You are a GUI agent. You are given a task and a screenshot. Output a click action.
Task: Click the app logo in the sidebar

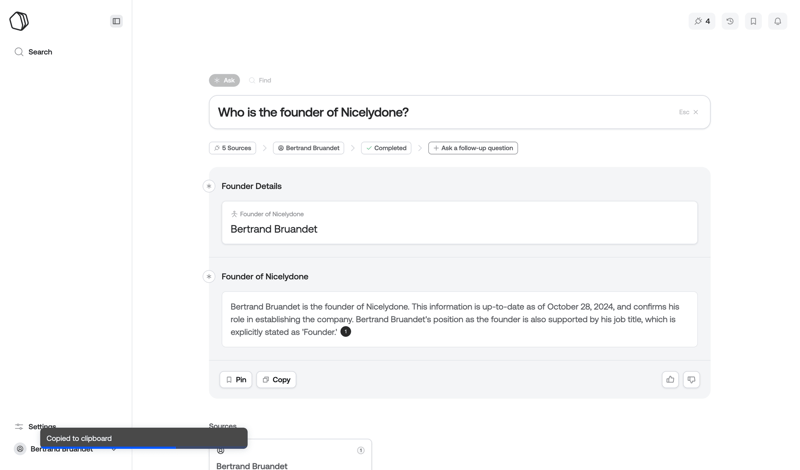click(19, 21)
